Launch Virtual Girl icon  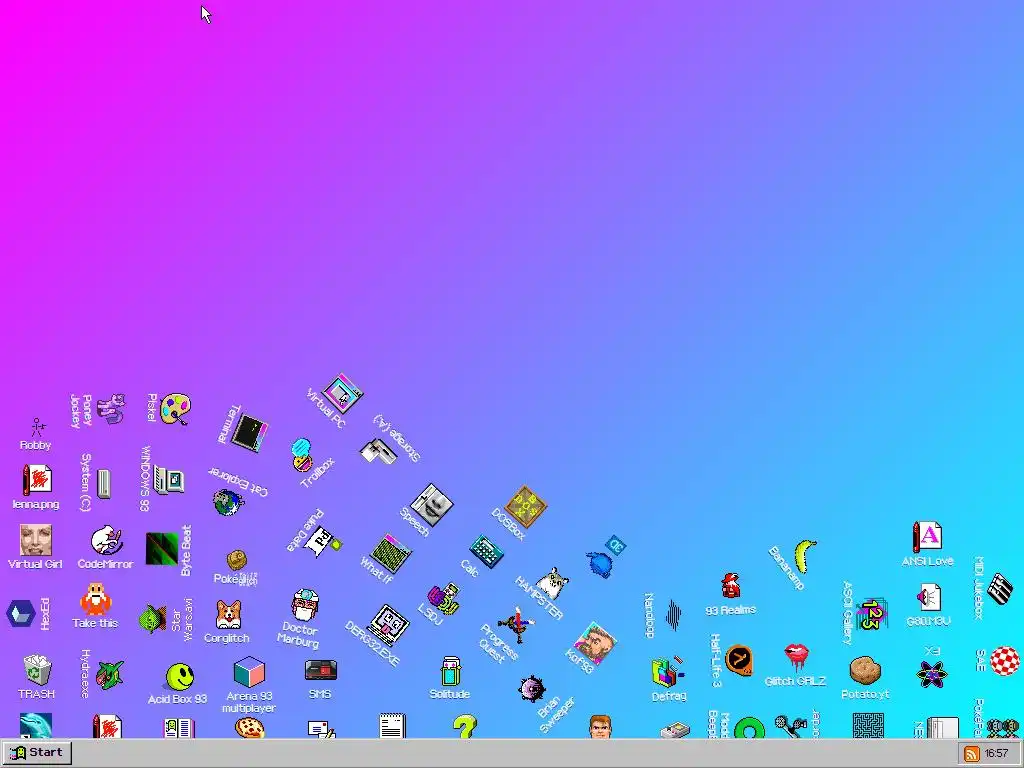coord(35,540)
